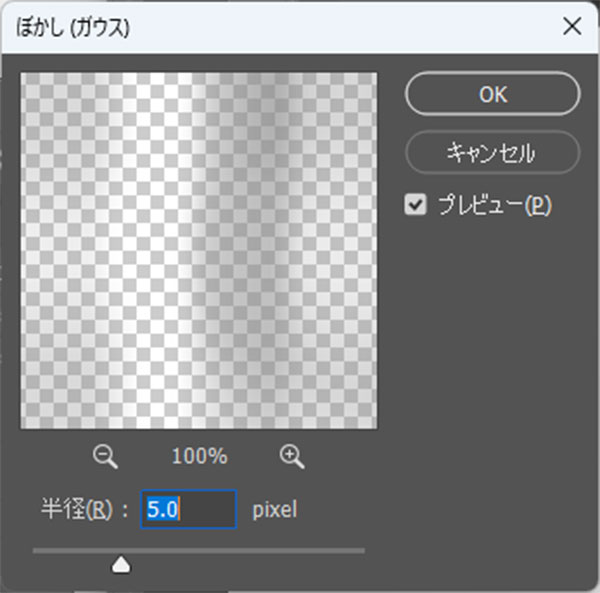
Task: Click the slider track's middle
Action: point(199,551)
